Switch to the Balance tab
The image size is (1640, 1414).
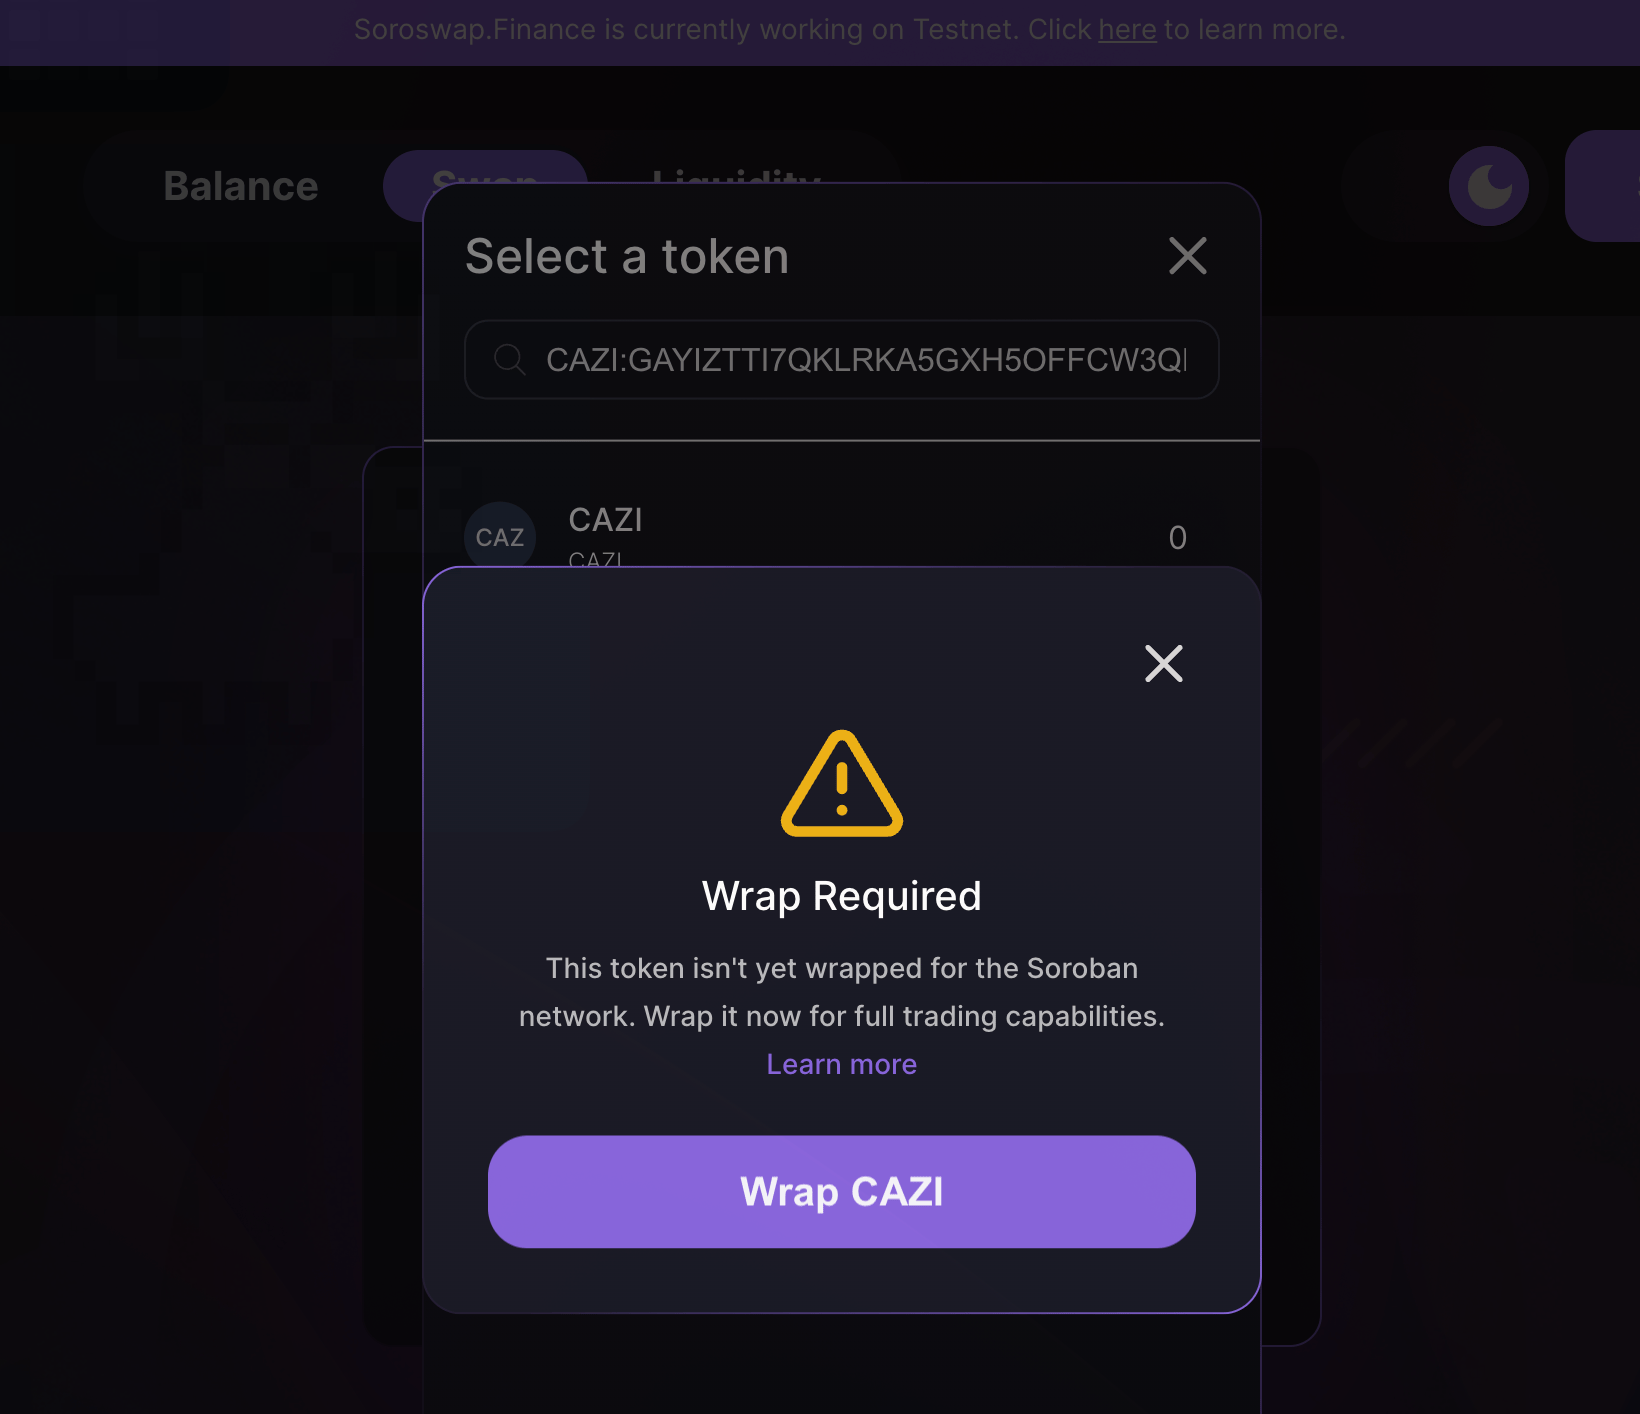click(241, 186)
